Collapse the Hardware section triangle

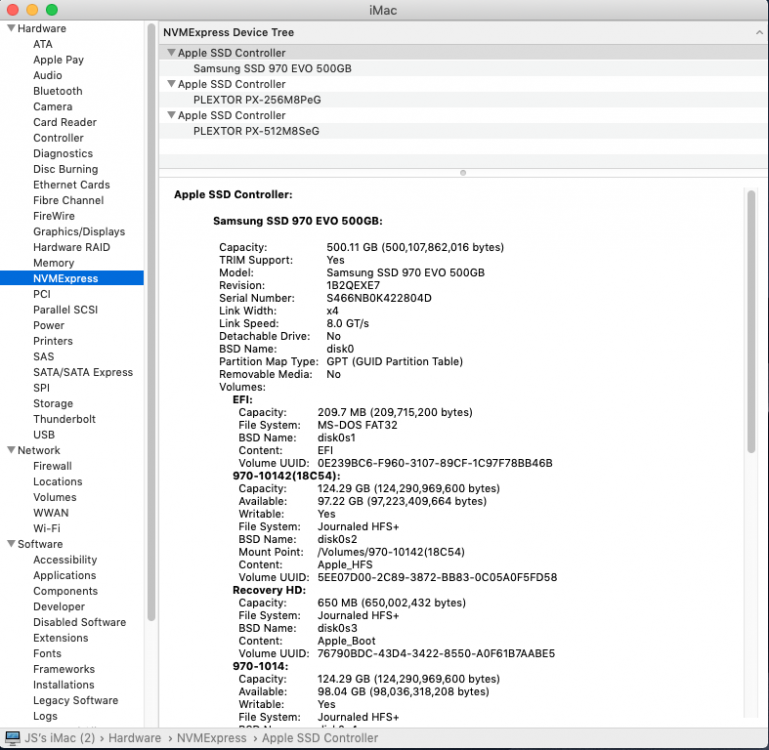coord(11,28)
